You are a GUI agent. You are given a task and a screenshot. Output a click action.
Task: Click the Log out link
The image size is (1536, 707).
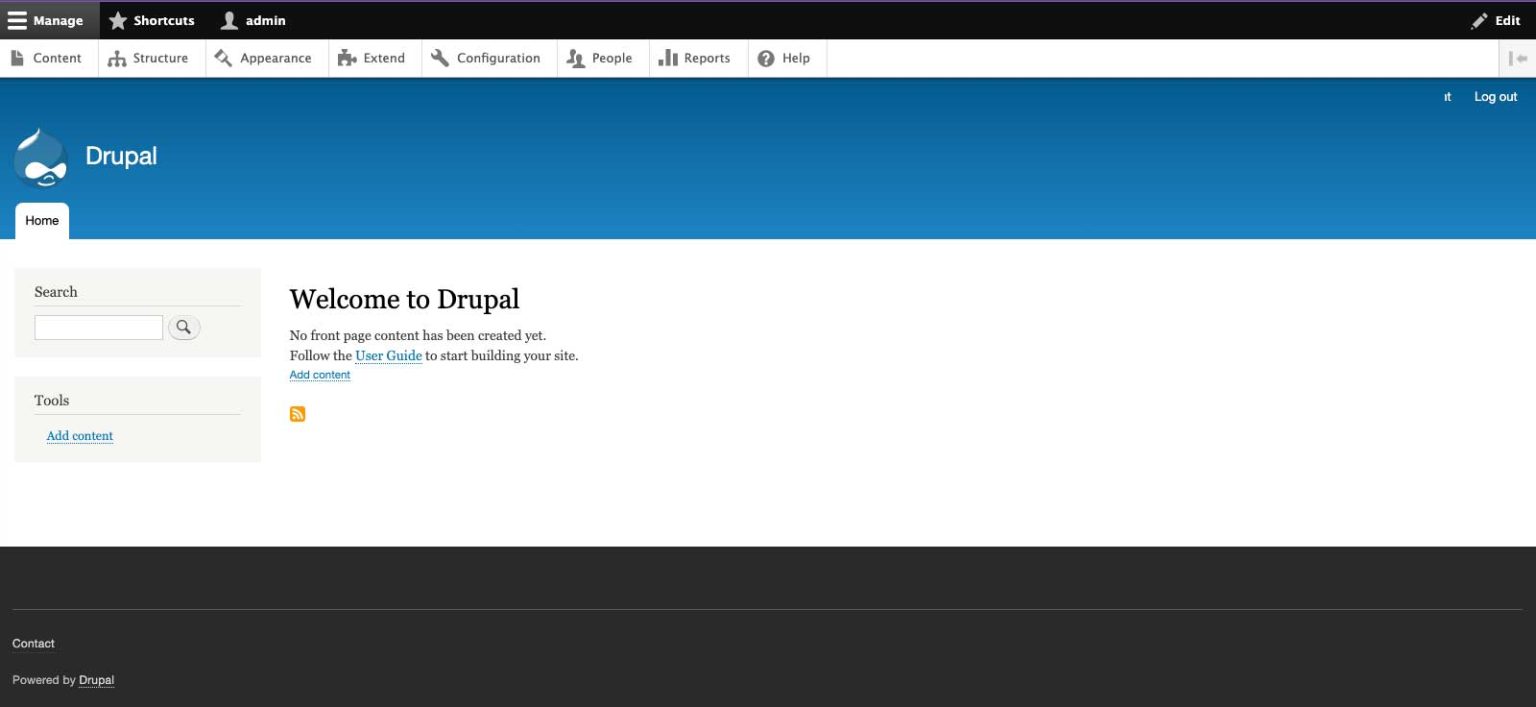coord(1494,96)
